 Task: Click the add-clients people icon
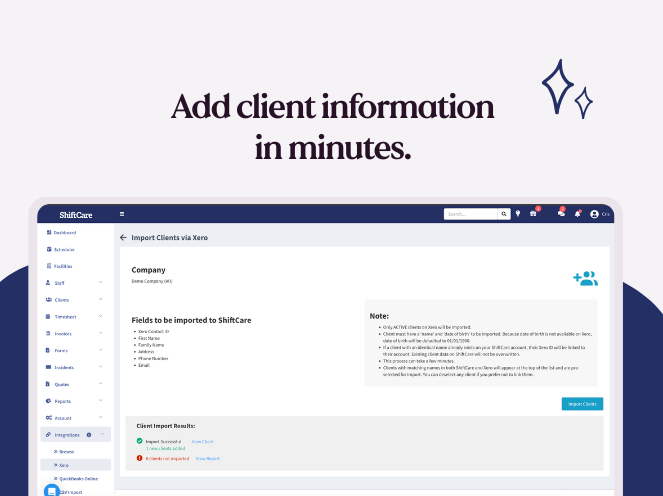[x=586, y=278]
